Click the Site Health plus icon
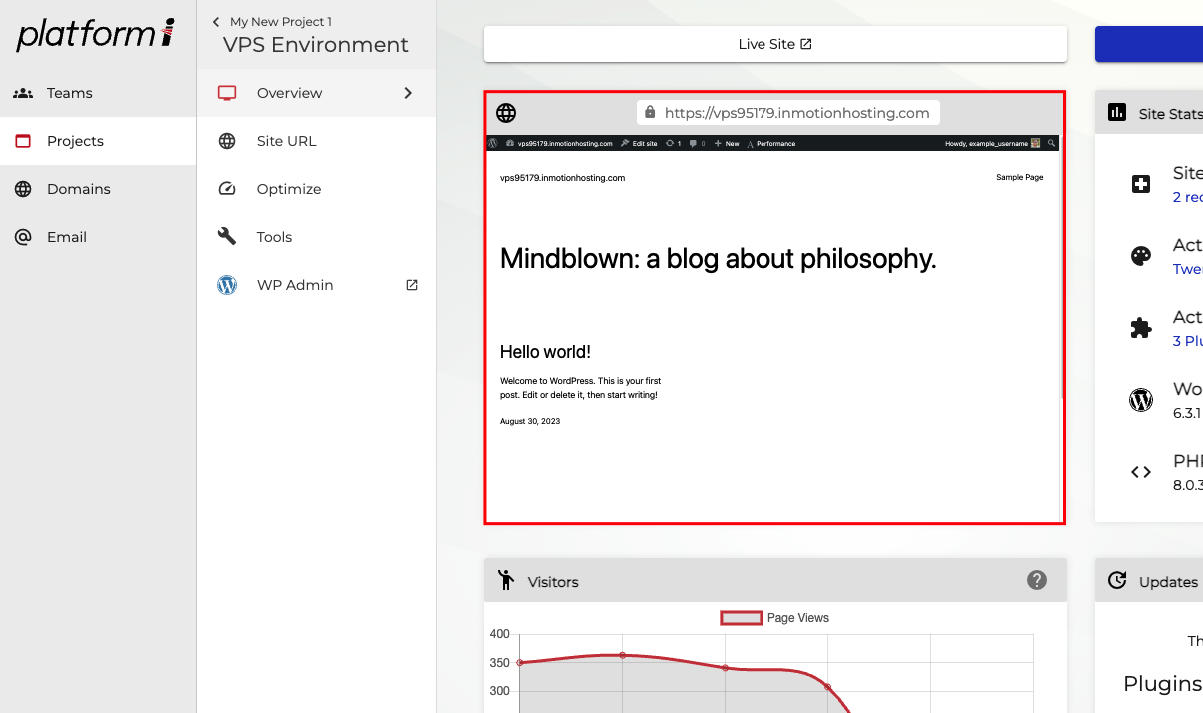This screenshot has height=713, width=1203. coord(1140,183)
